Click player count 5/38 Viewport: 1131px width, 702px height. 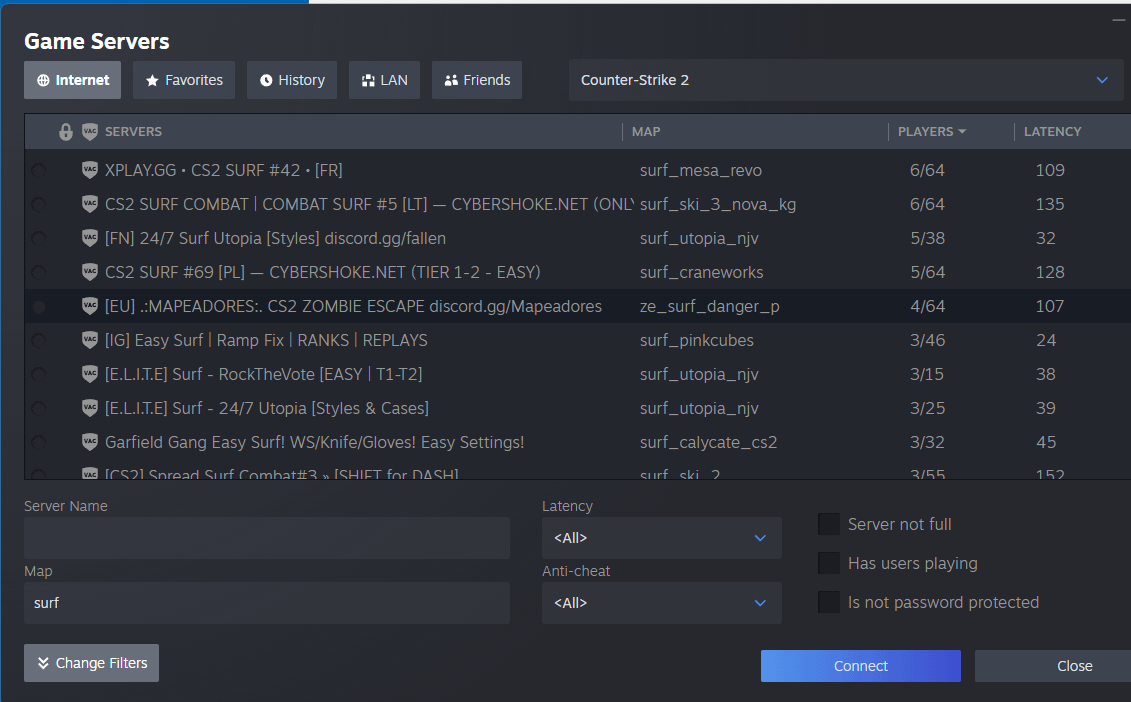tap(928, 238)
